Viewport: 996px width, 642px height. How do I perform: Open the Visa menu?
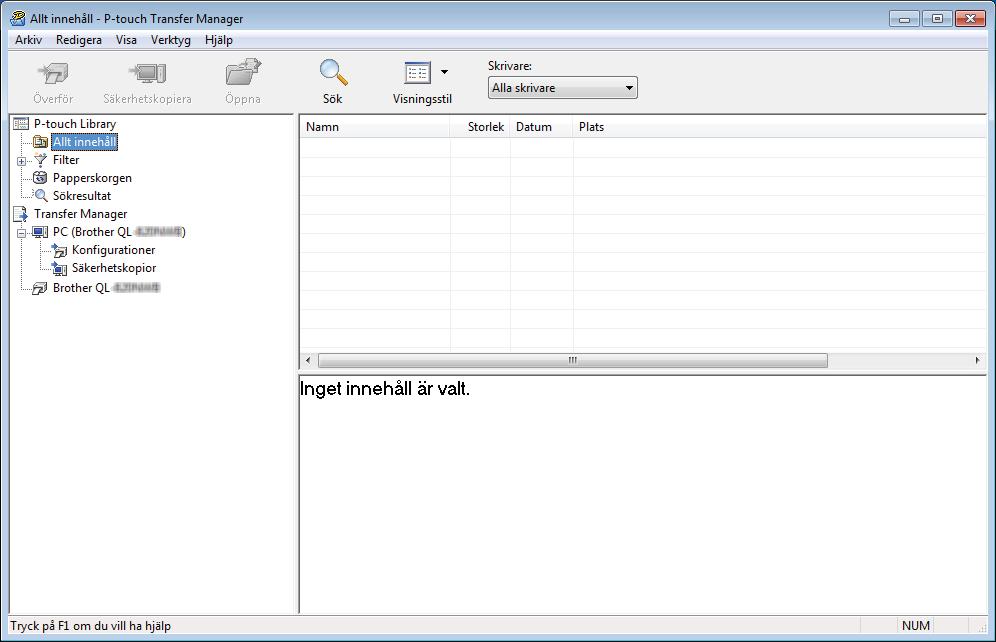(126, 39)
